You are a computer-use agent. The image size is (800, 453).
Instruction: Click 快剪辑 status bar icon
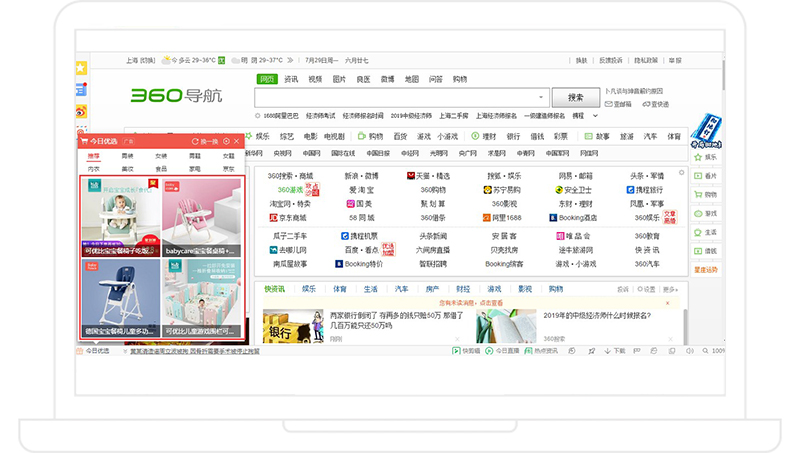466,351
